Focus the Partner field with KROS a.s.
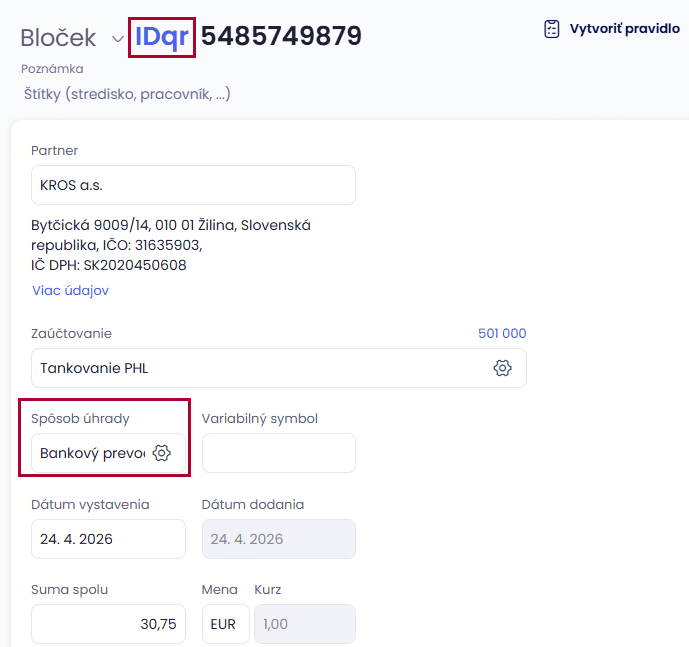Viewport: 689px width, 647px height. tap(193, 185)
